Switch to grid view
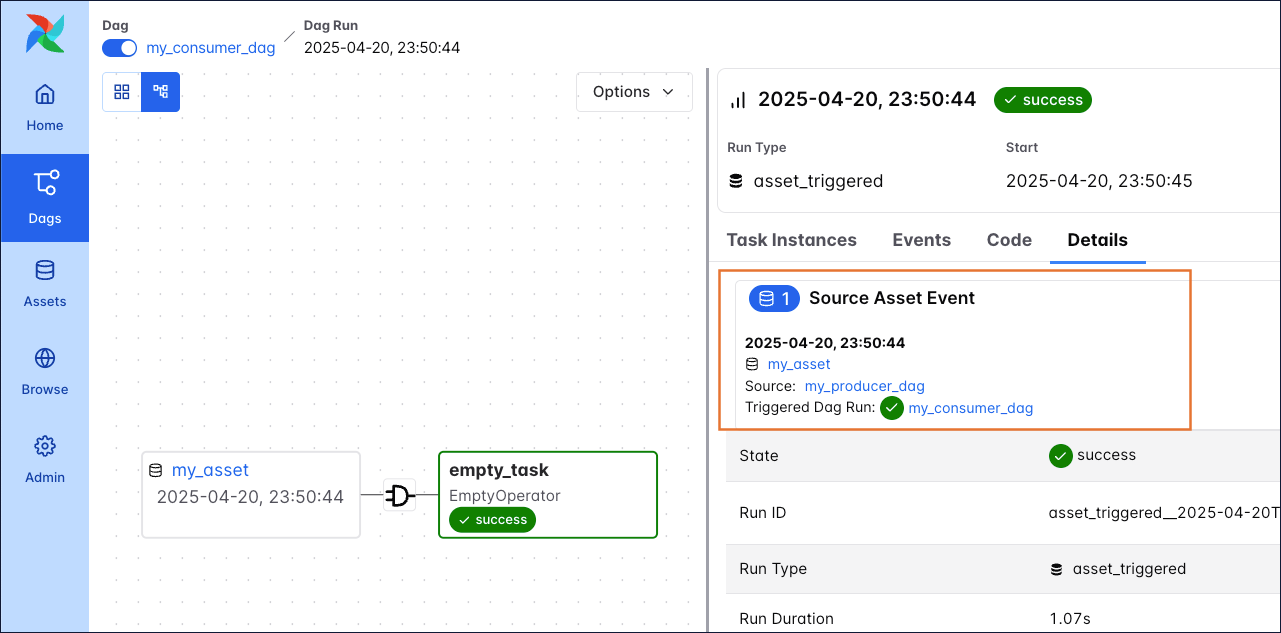 click(x=122, y=91)
